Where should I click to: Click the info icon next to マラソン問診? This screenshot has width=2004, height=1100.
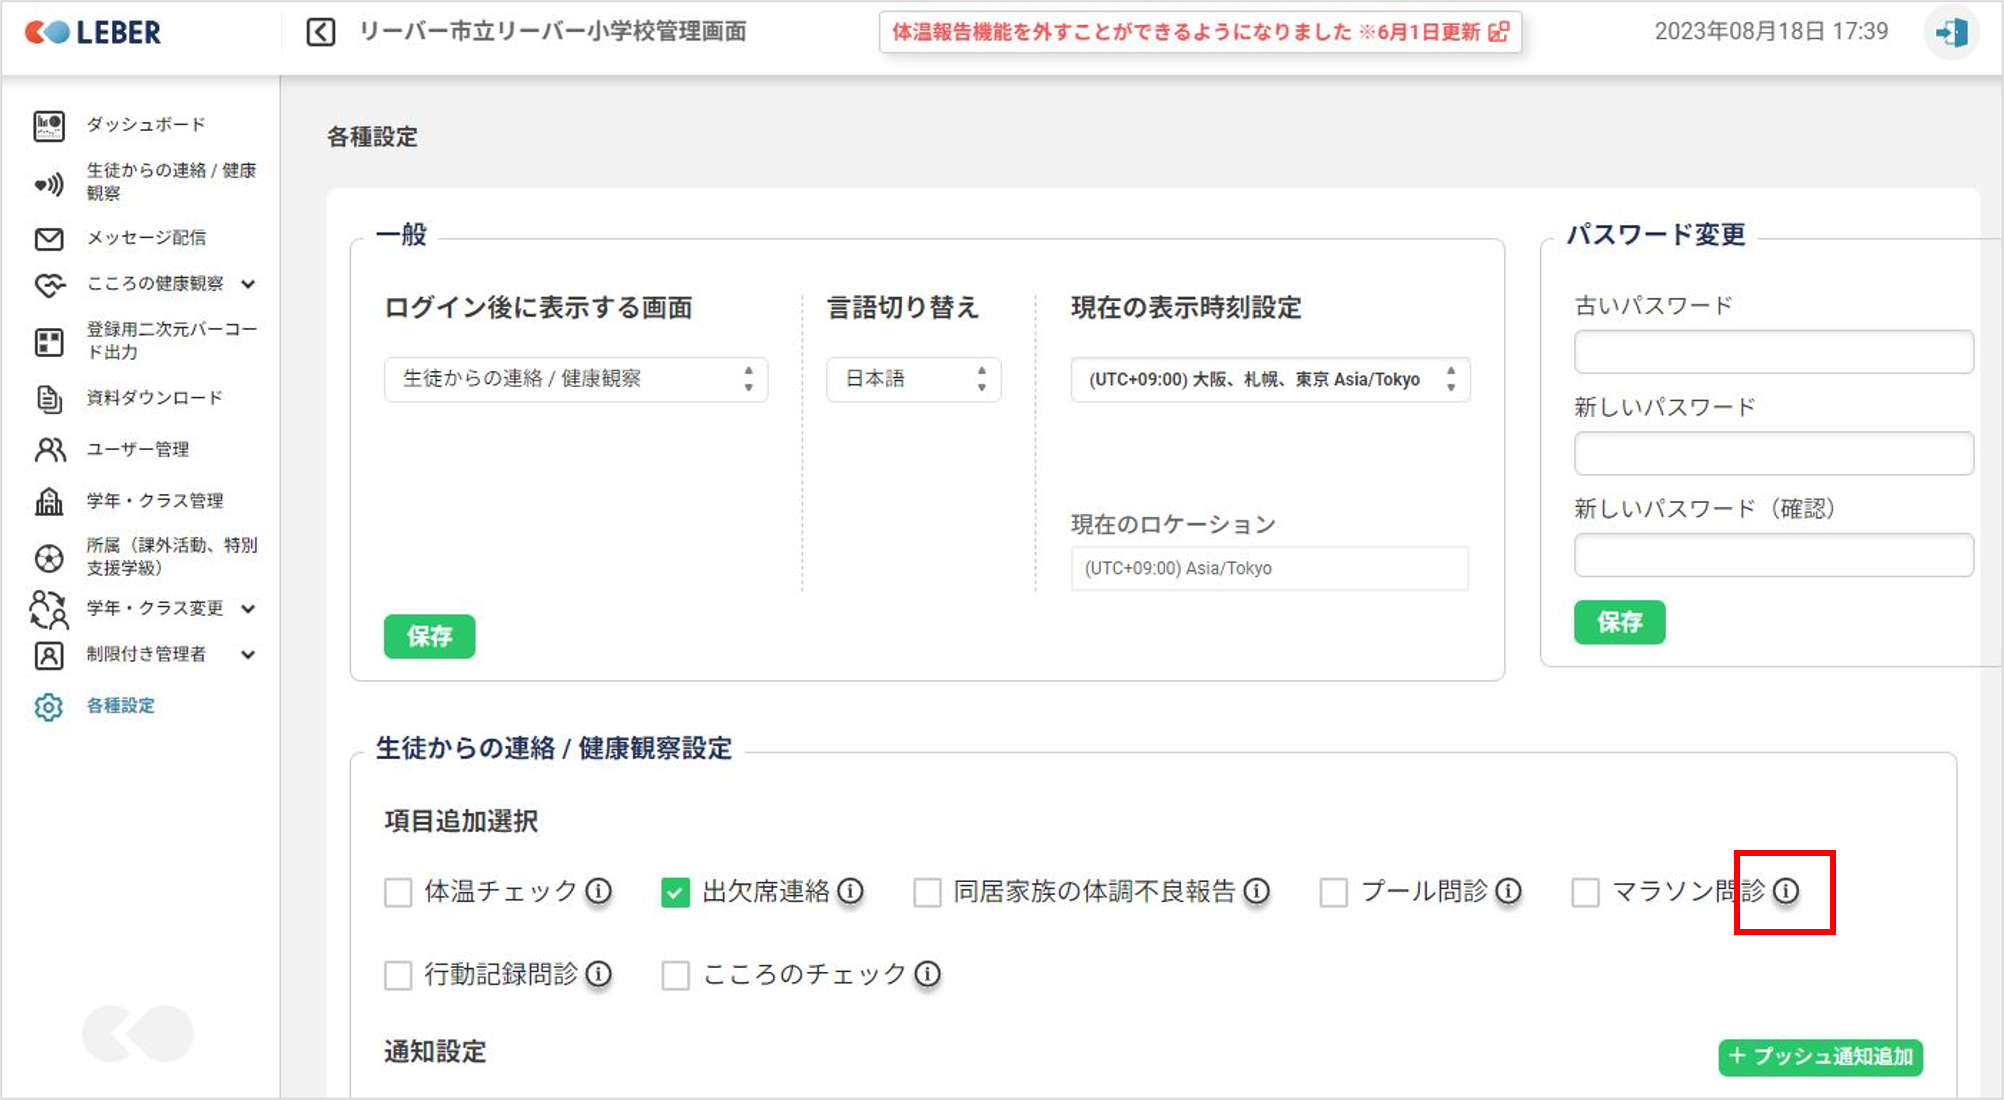click(x=1786, y=890)
